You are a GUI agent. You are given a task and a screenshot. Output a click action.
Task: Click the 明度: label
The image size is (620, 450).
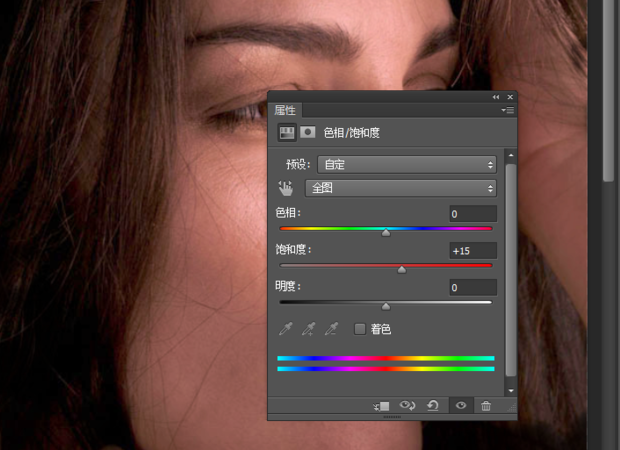pos(288,286)
